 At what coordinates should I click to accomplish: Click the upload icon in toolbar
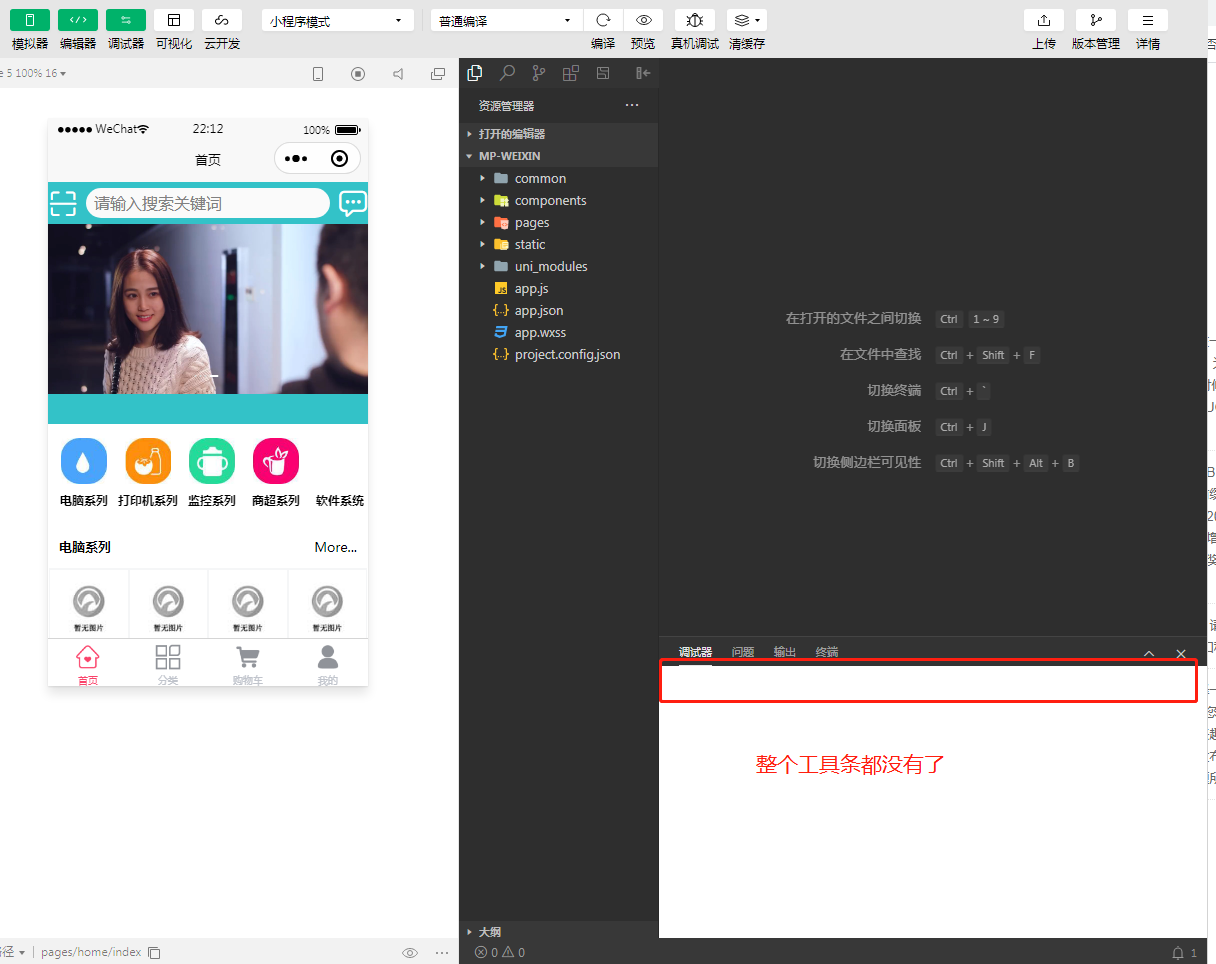pyautogui.click(x=1044, y=20)
